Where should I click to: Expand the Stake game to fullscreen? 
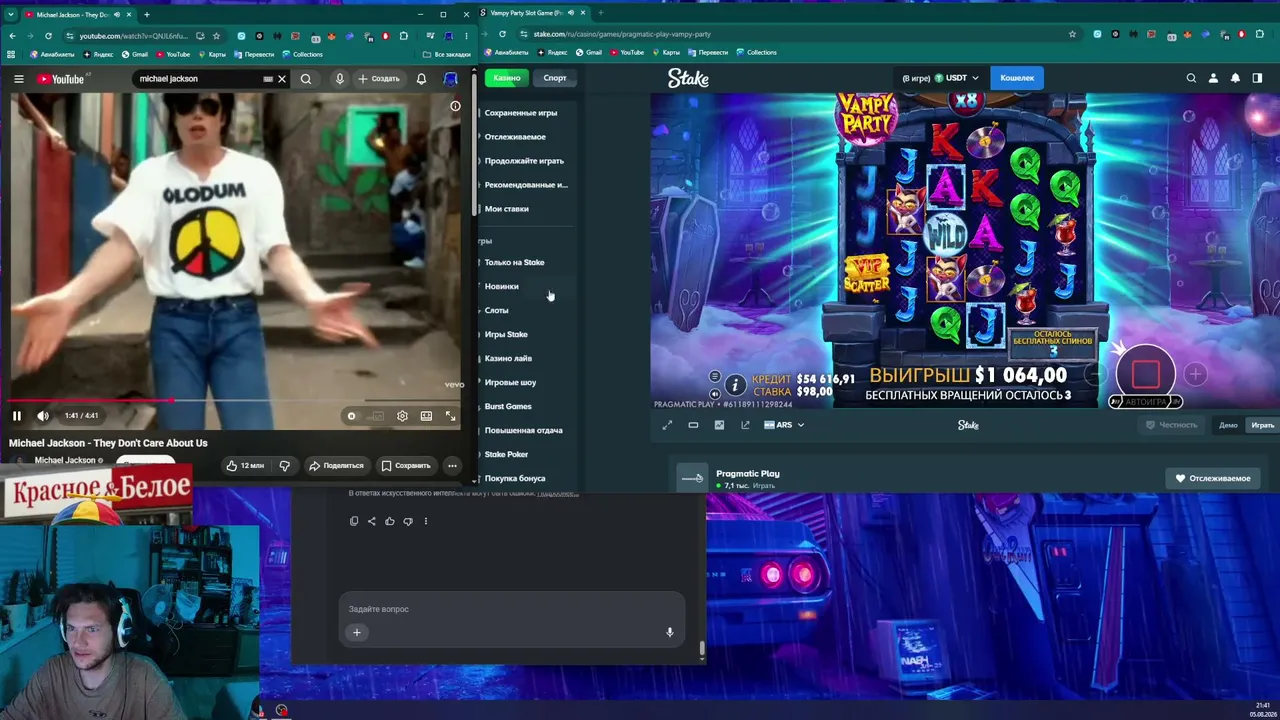[667, 425]
